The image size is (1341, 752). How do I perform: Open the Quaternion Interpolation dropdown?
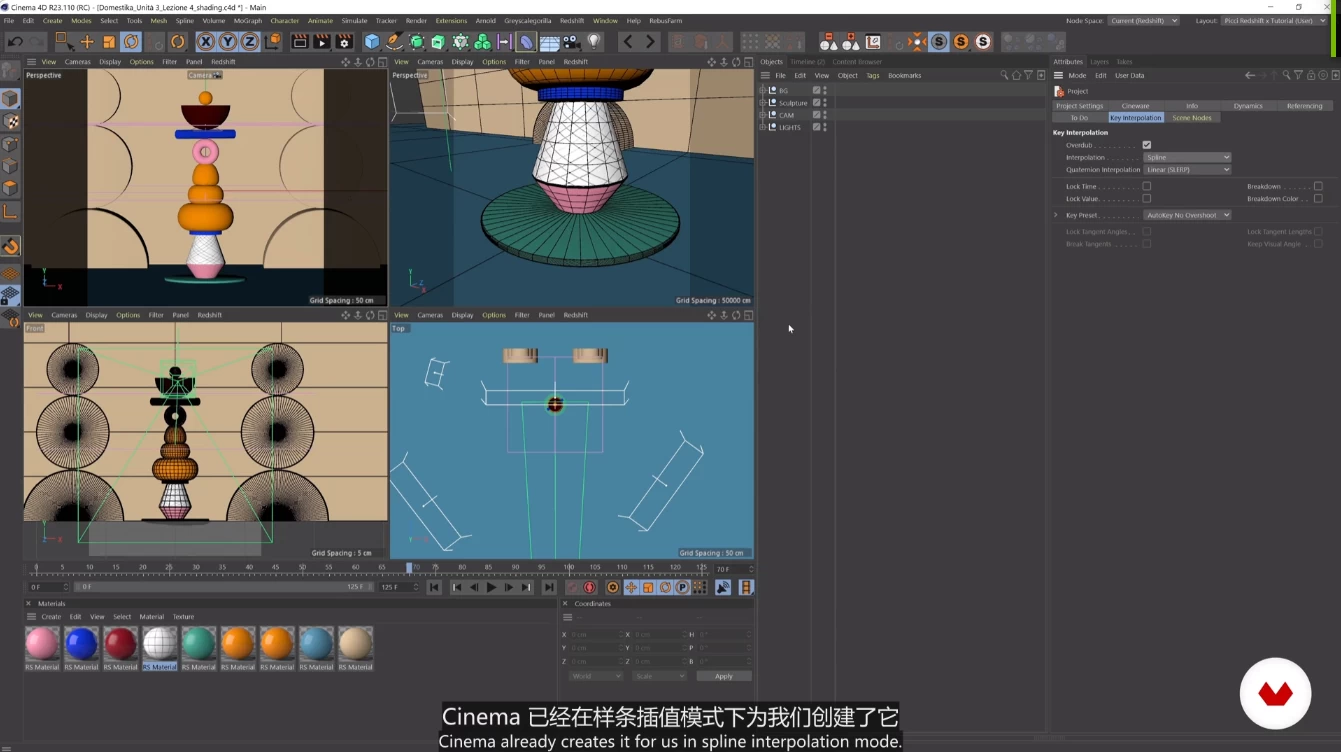1187,170
